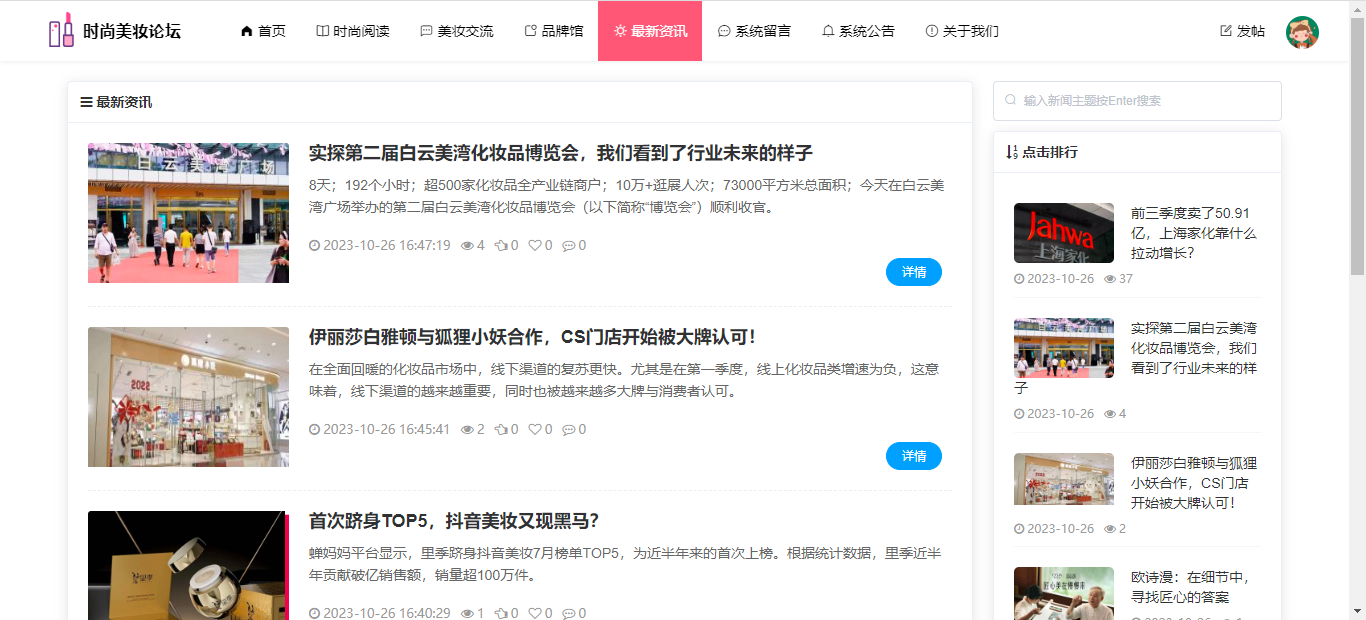
Task: Click comment icon on 白云美湾 article
Action: point(568,245)
